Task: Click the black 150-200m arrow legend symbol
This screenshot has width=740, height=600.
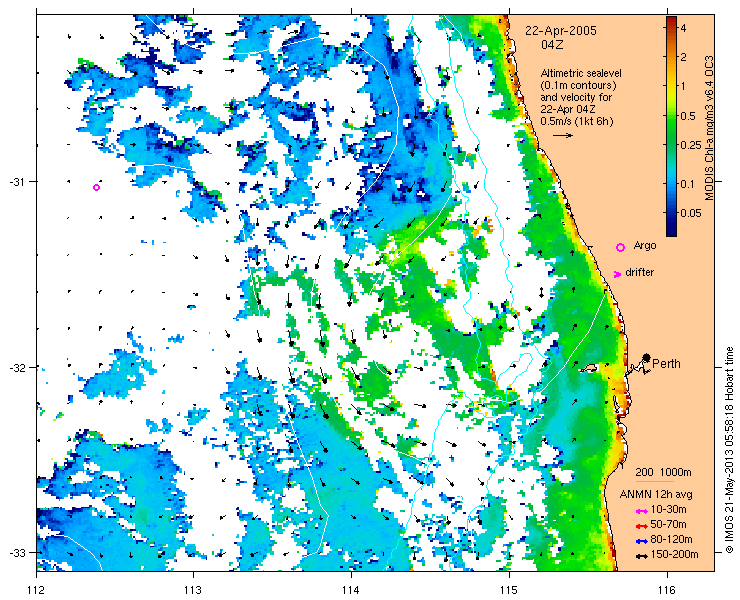Action: [x=641, y=556]
